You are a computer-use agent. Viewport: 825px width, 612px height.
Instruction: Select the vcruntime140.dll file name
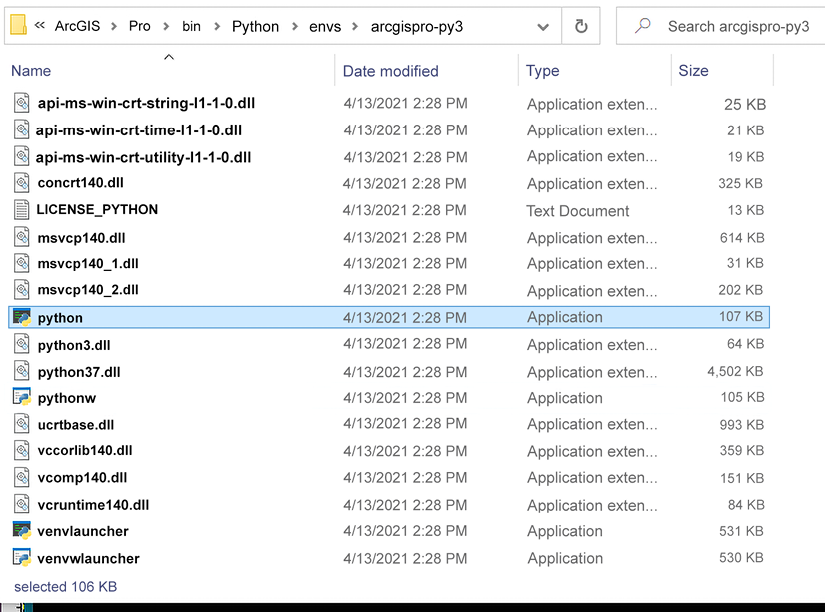pos(93,505)
